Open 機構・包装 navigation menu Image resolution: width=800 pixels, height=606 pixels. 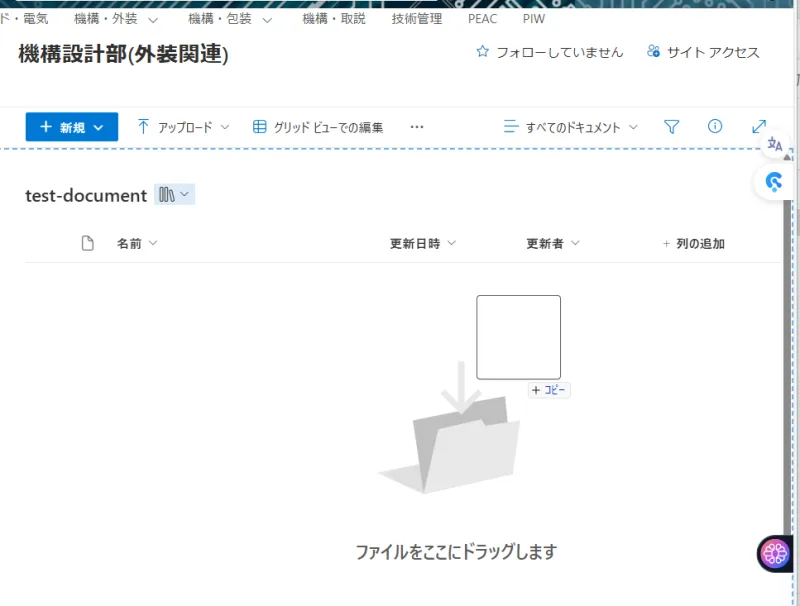pos(230,19)
